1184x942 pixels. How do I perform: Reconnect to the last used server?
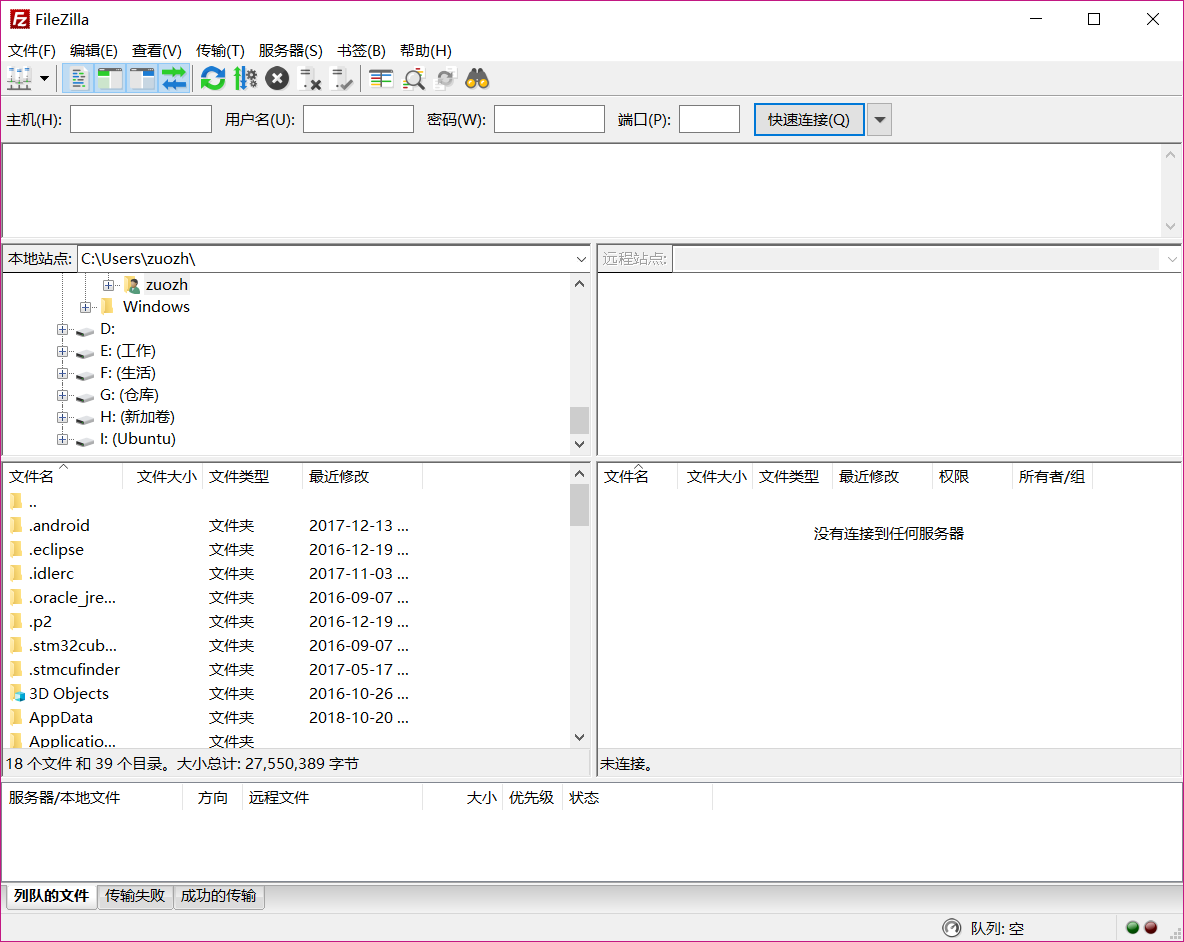341,78
